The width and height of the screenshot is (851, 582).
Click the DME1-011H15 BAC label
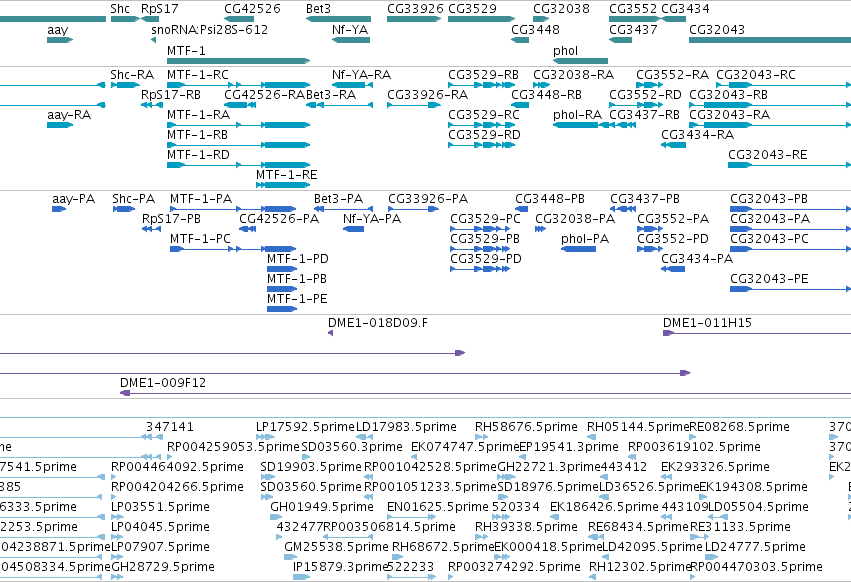707,323
